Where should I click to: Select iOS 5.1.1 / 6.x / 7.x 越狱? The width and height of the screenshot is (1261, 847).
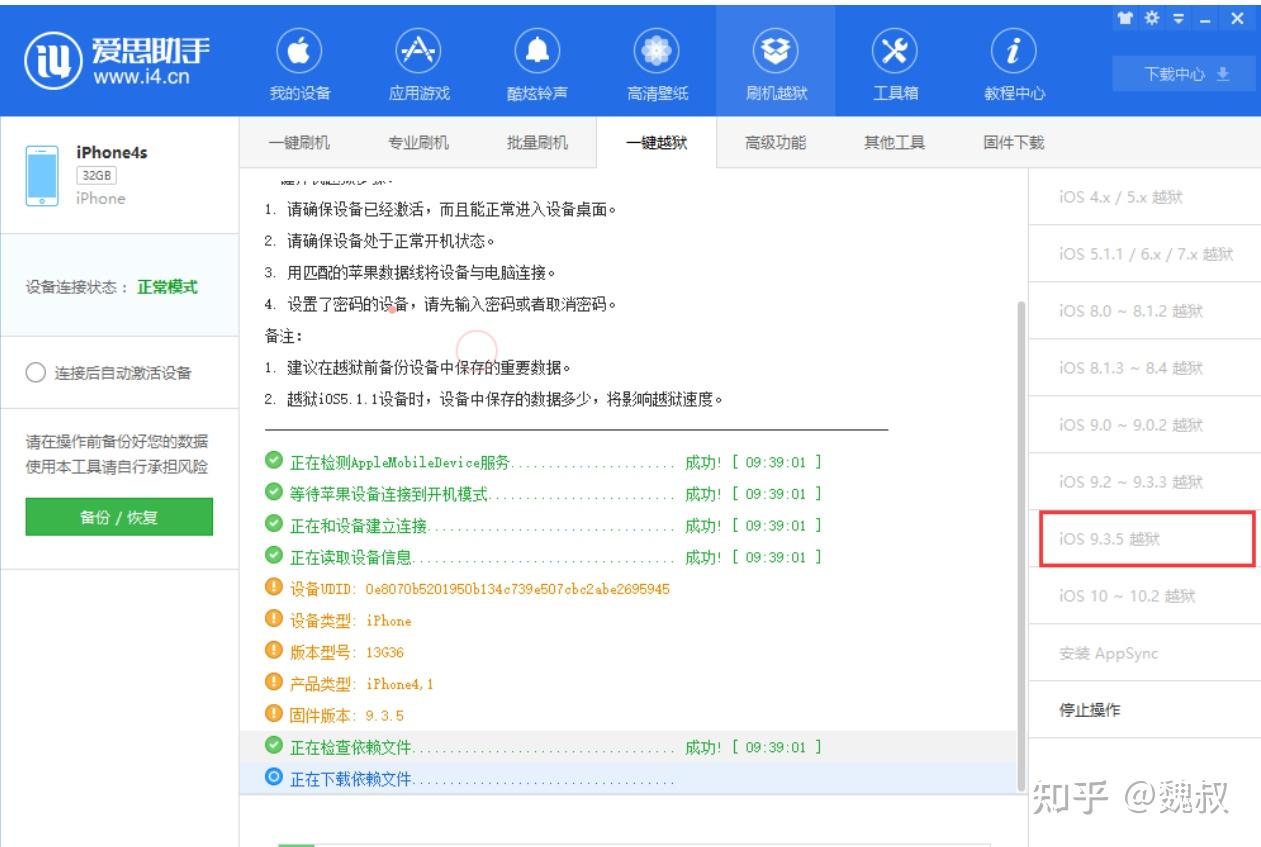[1144, 254]
